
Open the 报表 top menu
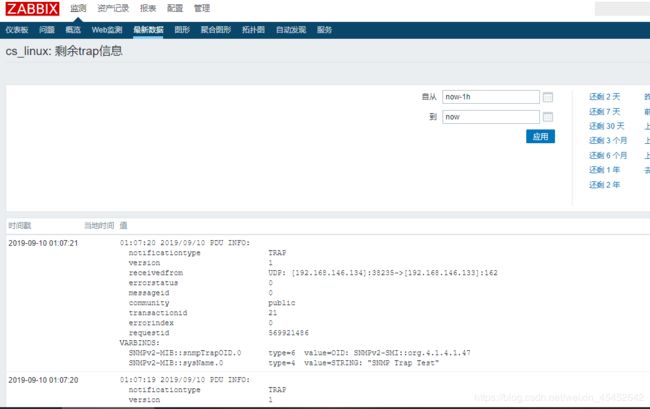148,8
